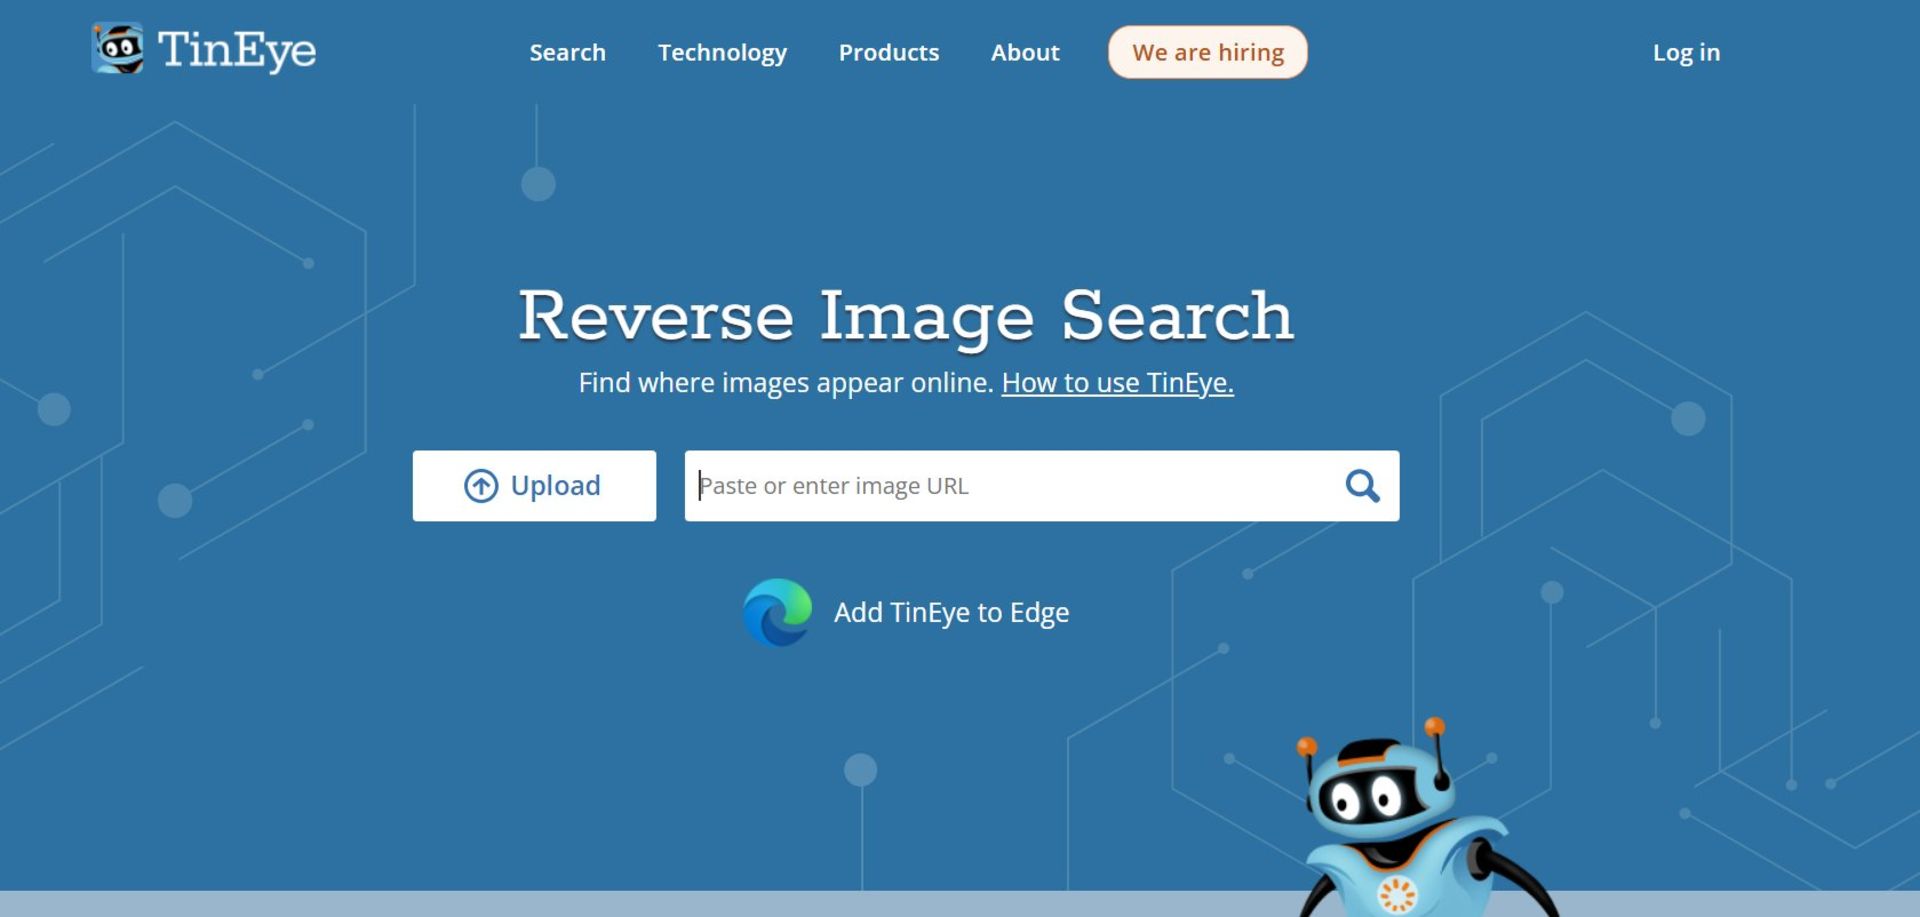The image size is (1920, 917).
Task: Open the About page
Action: (x=1024, y=52)
